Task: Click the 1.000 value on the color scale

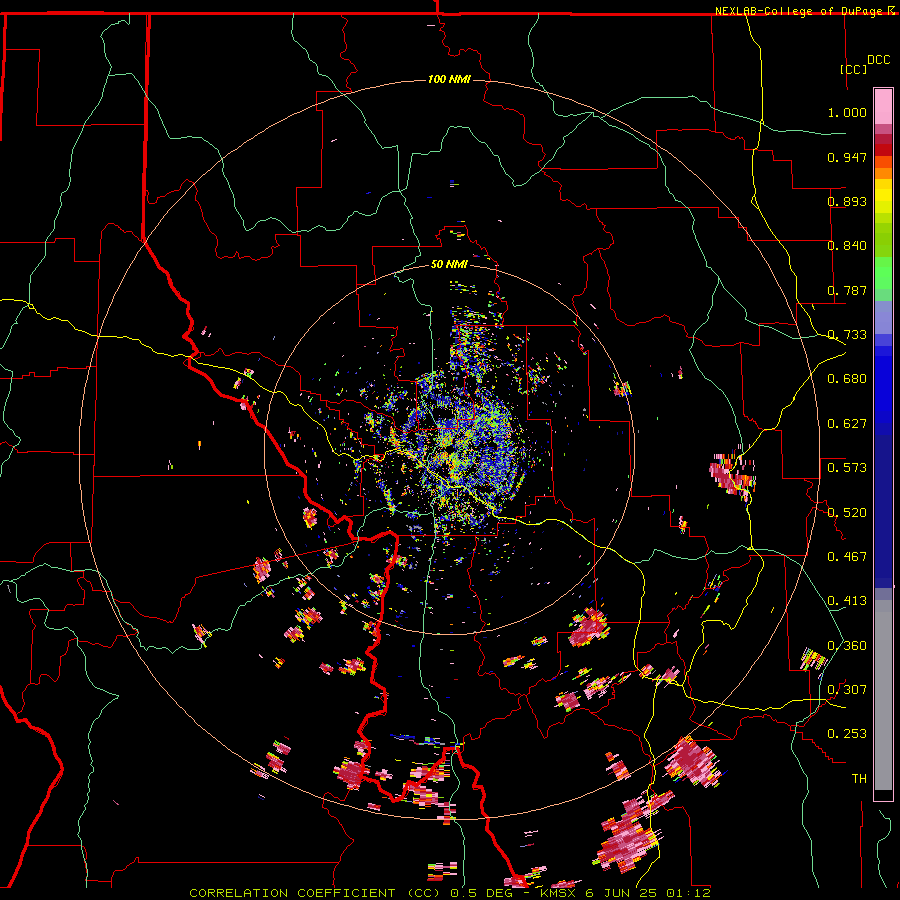Action: point(847,112)
